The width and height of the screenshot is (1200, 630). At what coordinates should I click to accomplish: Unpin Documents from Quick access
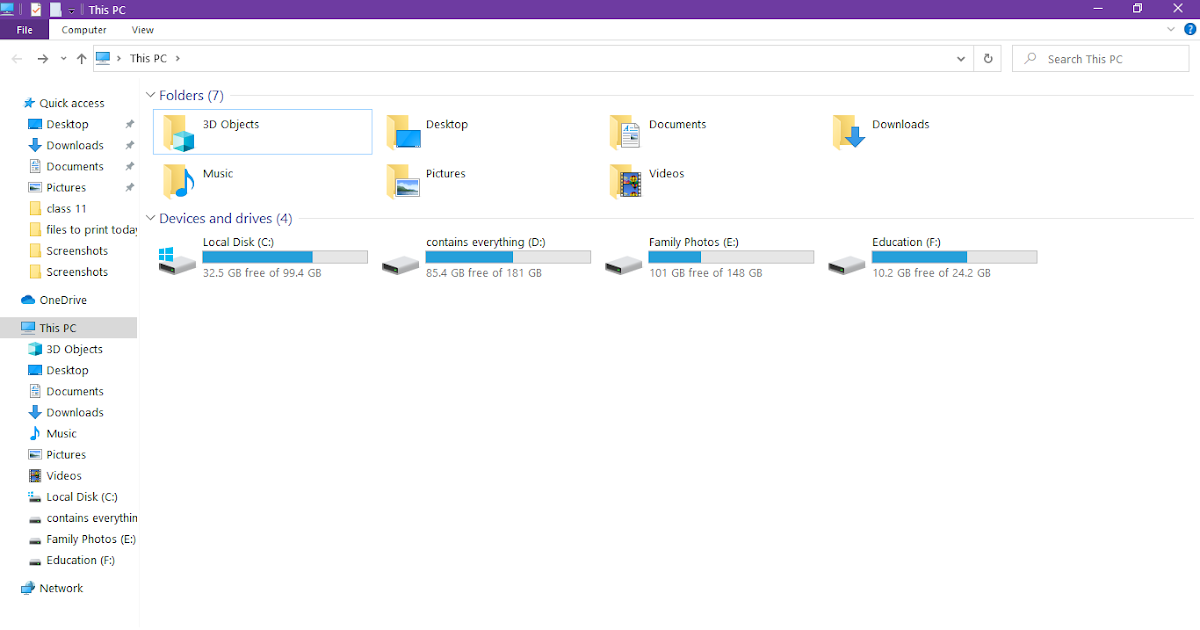129,166
